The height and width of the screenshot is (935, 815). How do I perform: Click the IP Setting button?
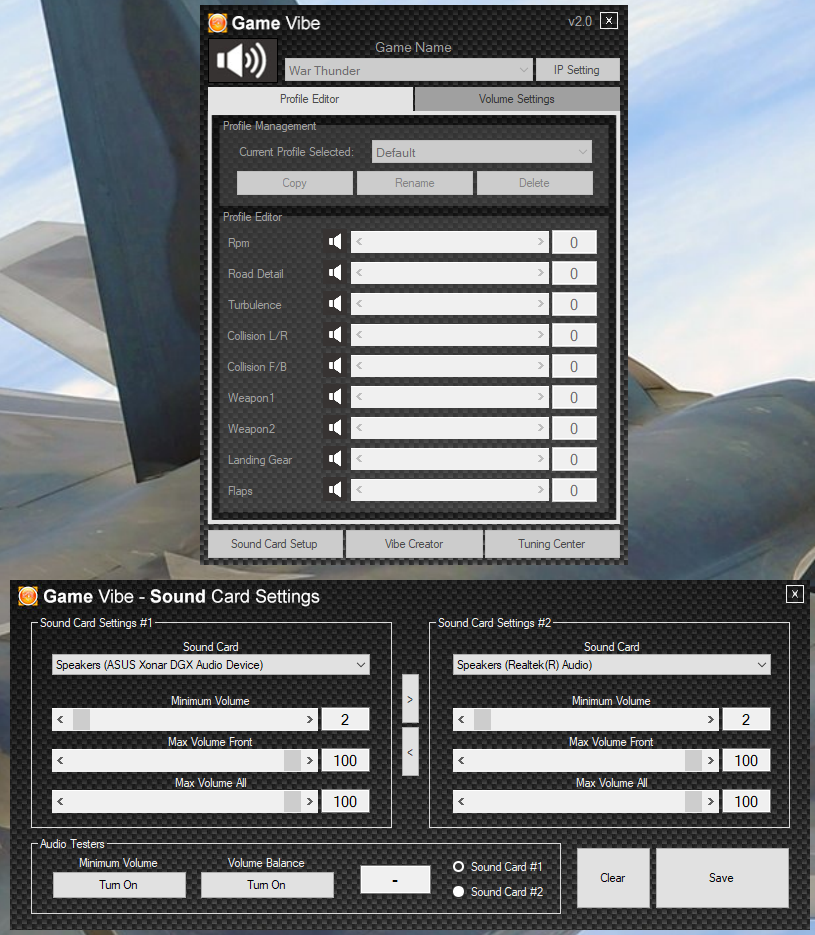(577, 70)
